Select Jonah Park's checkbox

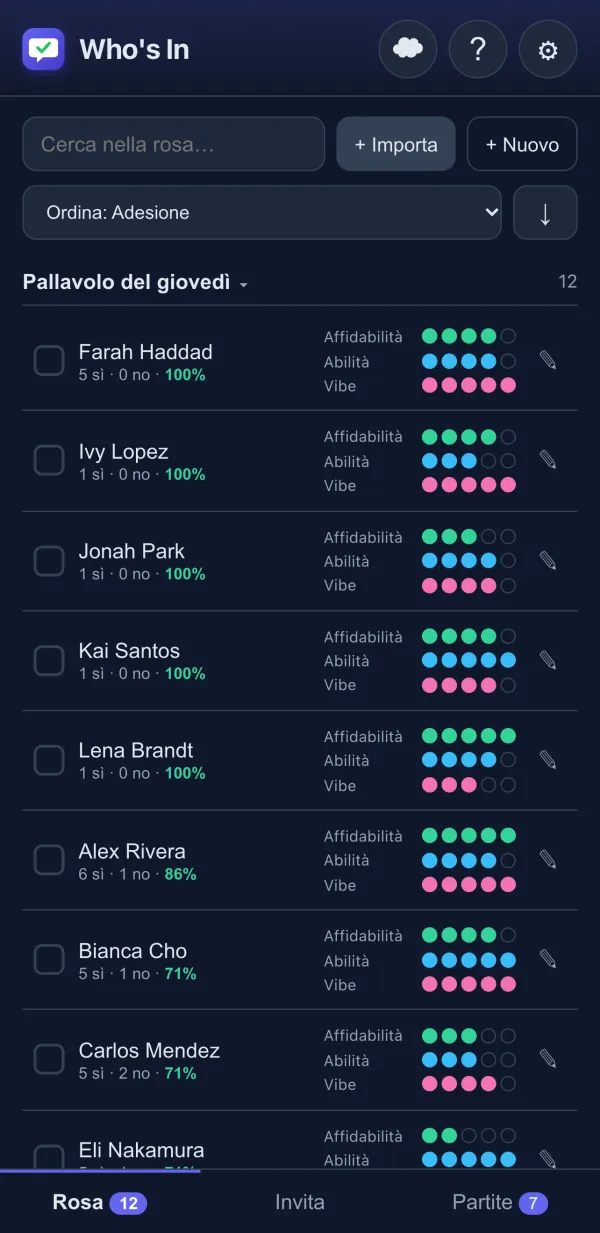49,560
